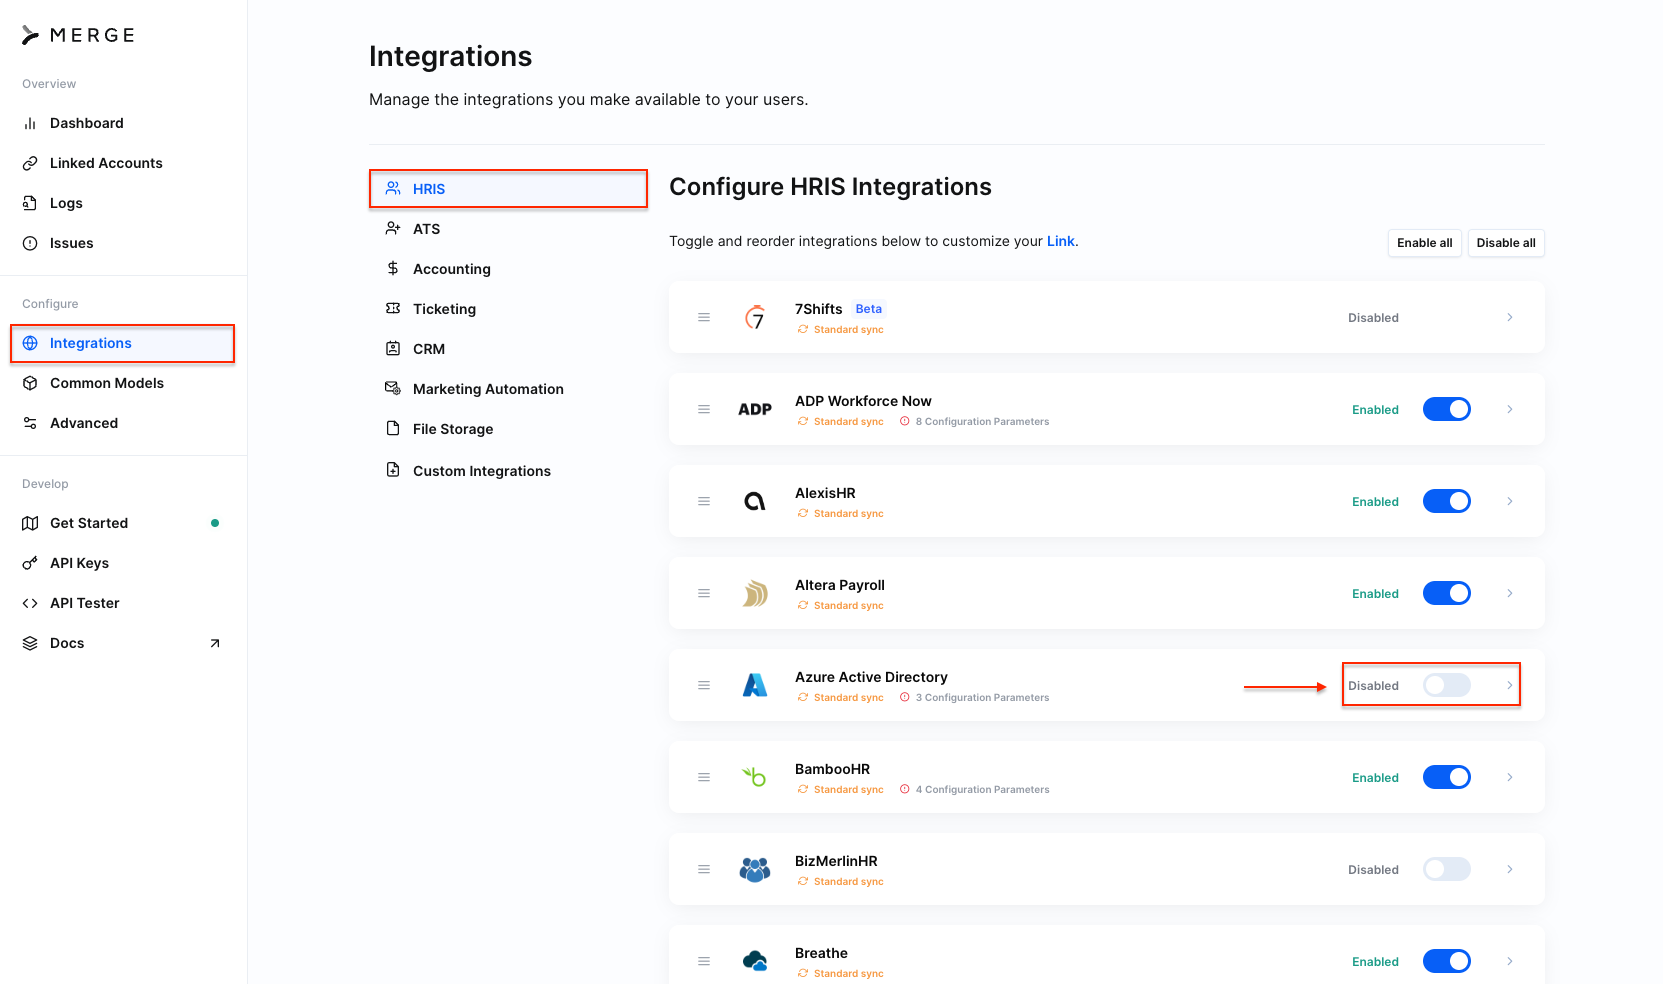Click the Merge logo icon
The height and width of the screenshot is (984, 1663).
[30, 36]
